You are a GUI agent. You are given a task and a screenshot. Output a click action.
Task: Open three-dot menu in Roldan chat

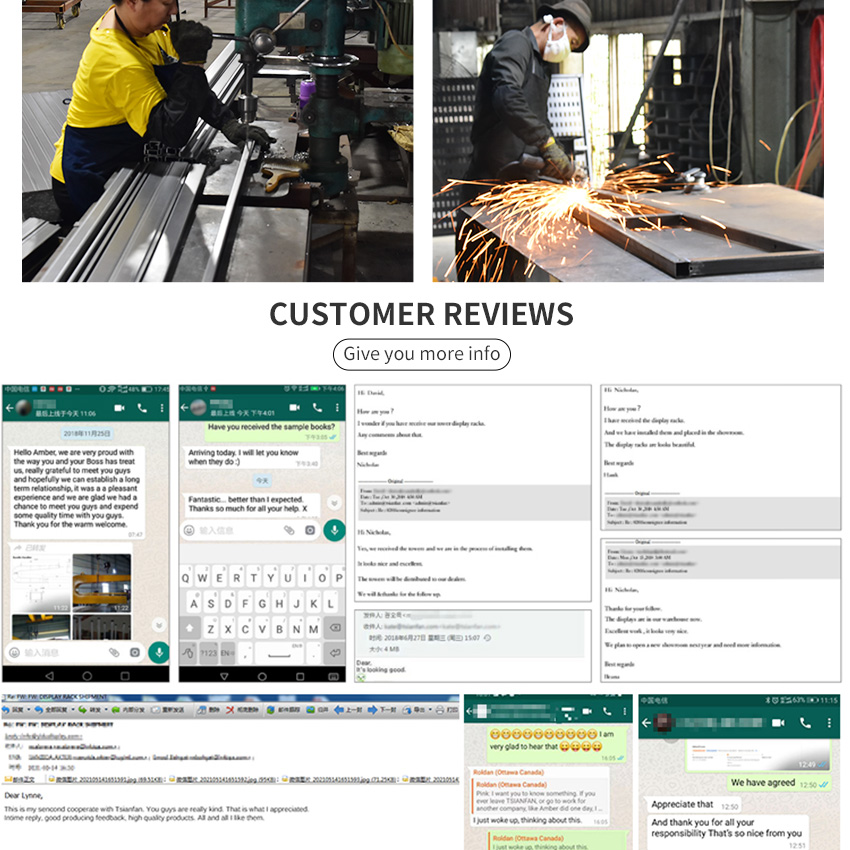pyautogui.click(x=624, y=711)
